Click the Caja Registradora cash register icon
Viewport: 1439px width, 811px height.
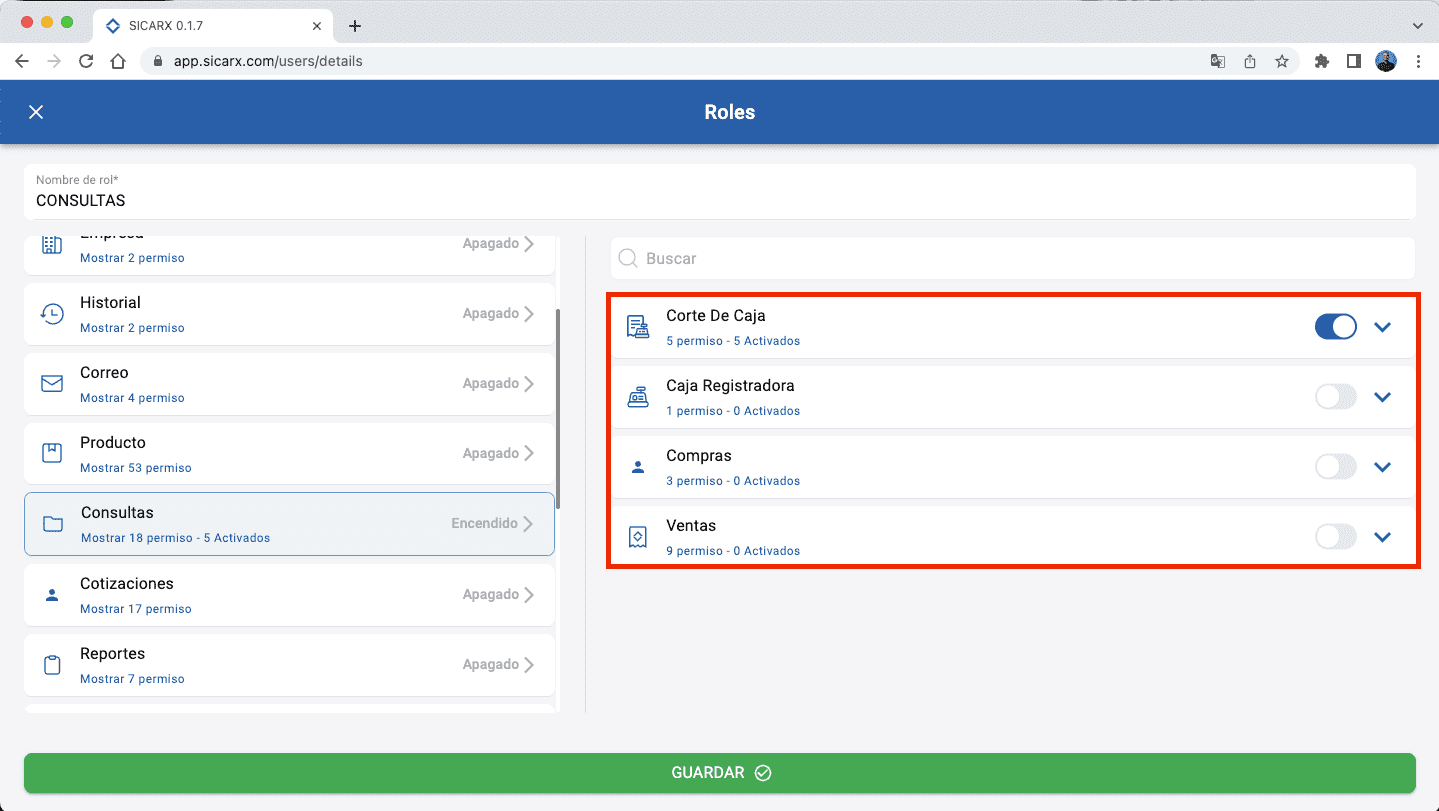(x=637, y=397)
